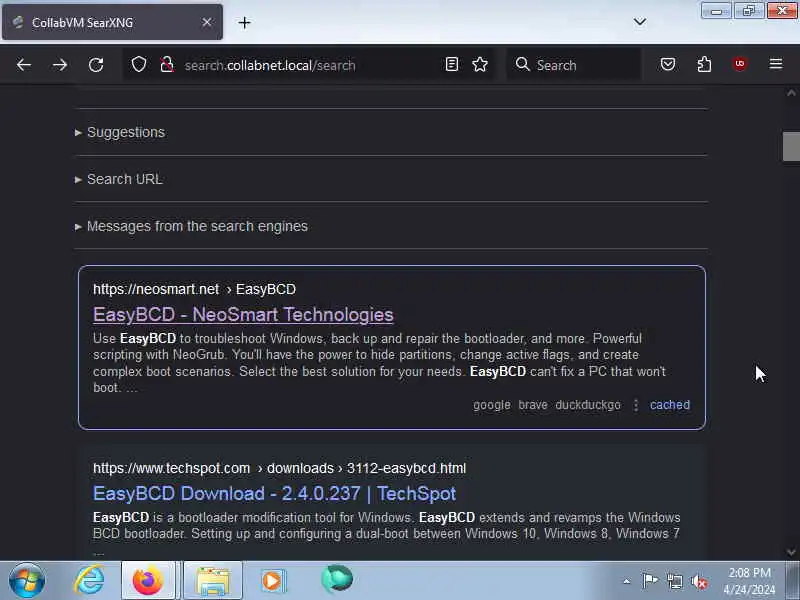Screen dimensions: 800x600
Task: Expand the Suggestions section
Action: click(x=120, y=132)
